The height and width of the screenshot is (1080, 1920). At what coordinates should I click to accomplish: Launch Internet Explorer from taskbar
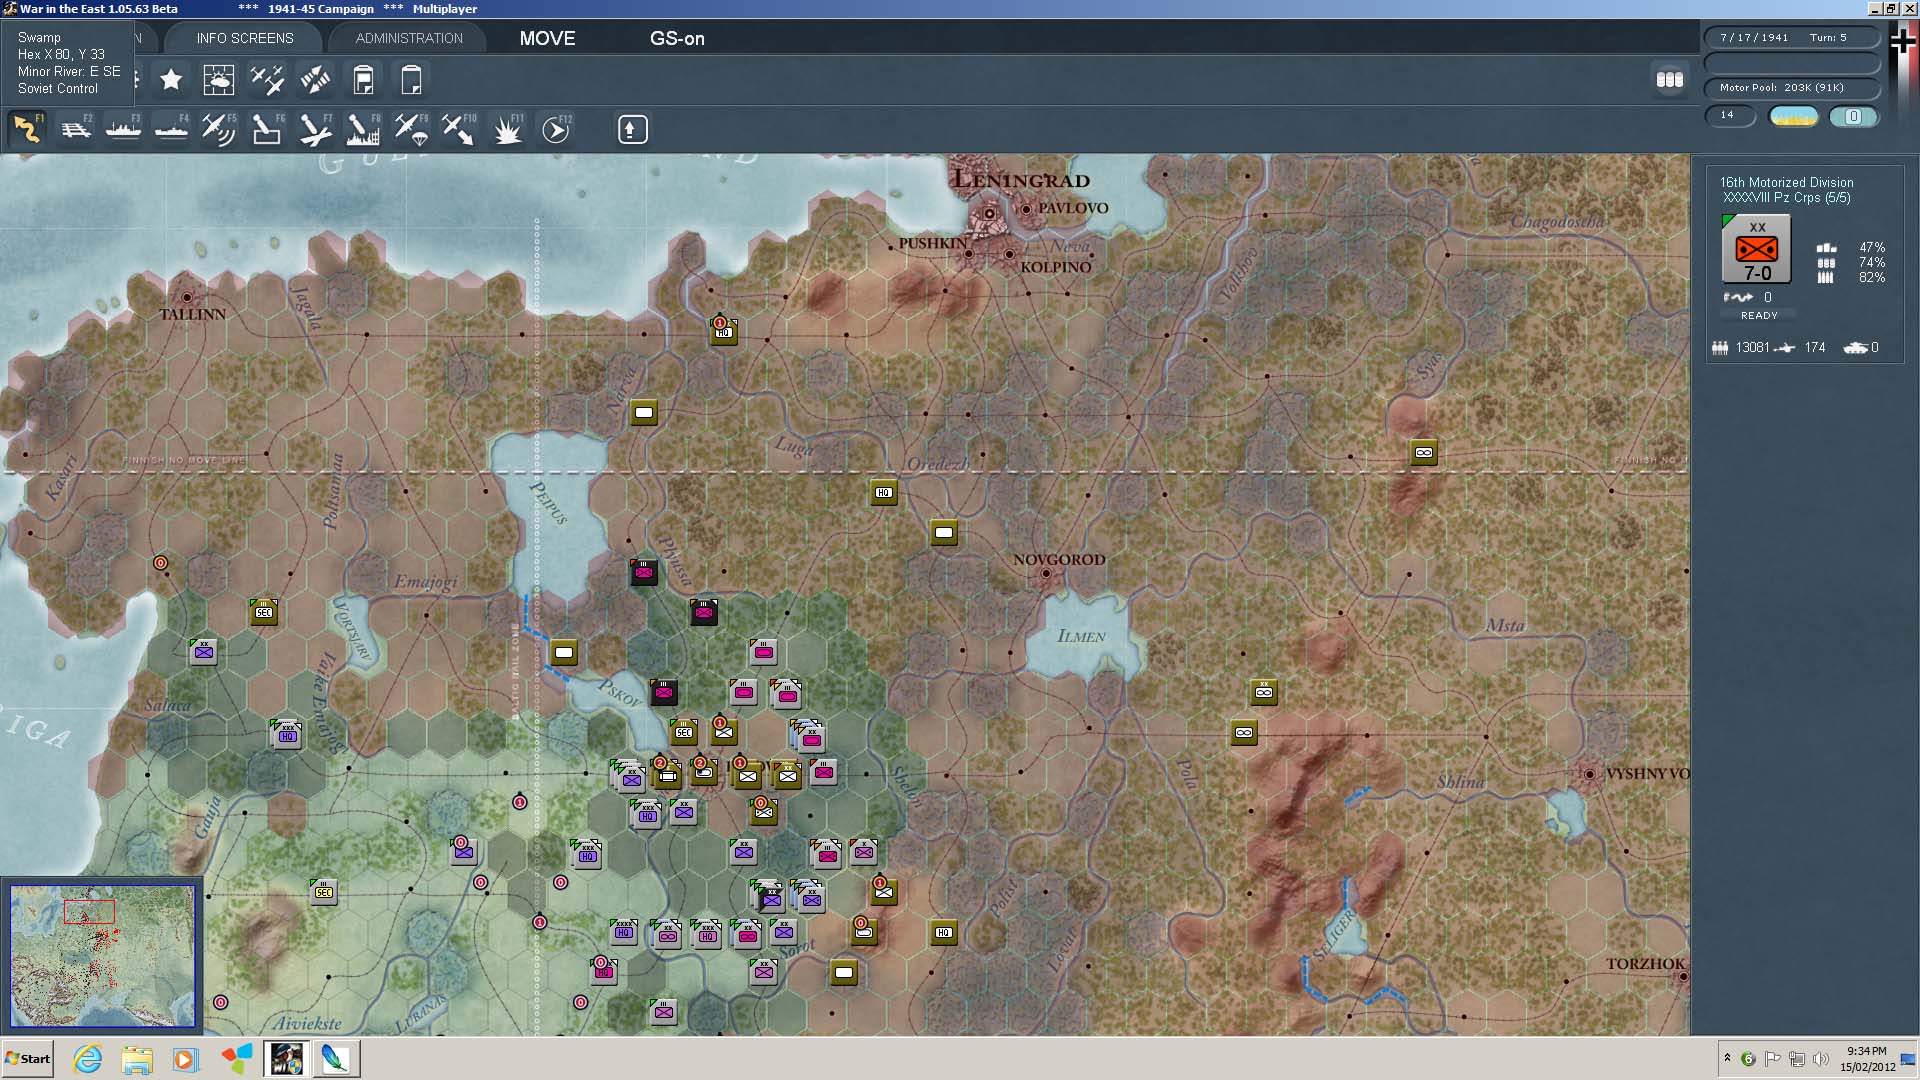88,1058
